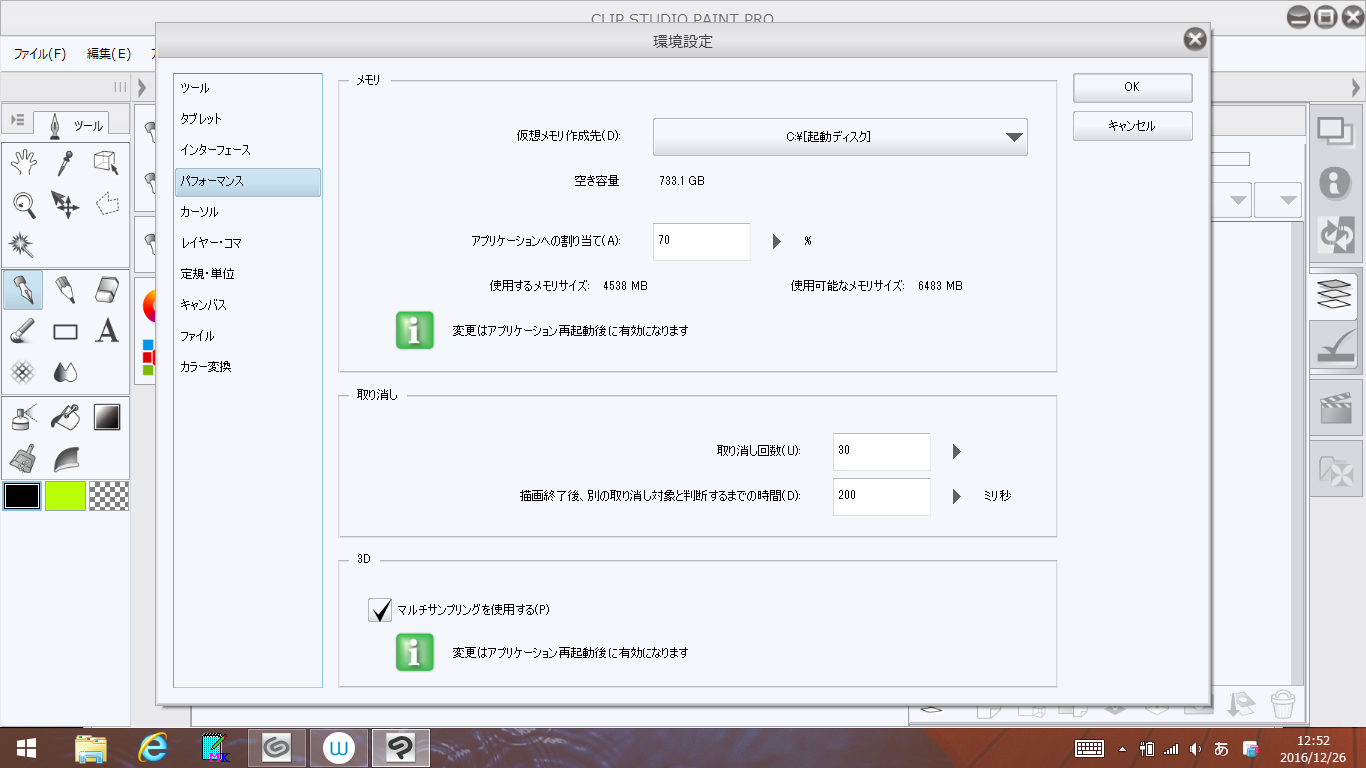Open the tool palette menu icon
This screenshot has width=1366, height=768.
point(17,120)
